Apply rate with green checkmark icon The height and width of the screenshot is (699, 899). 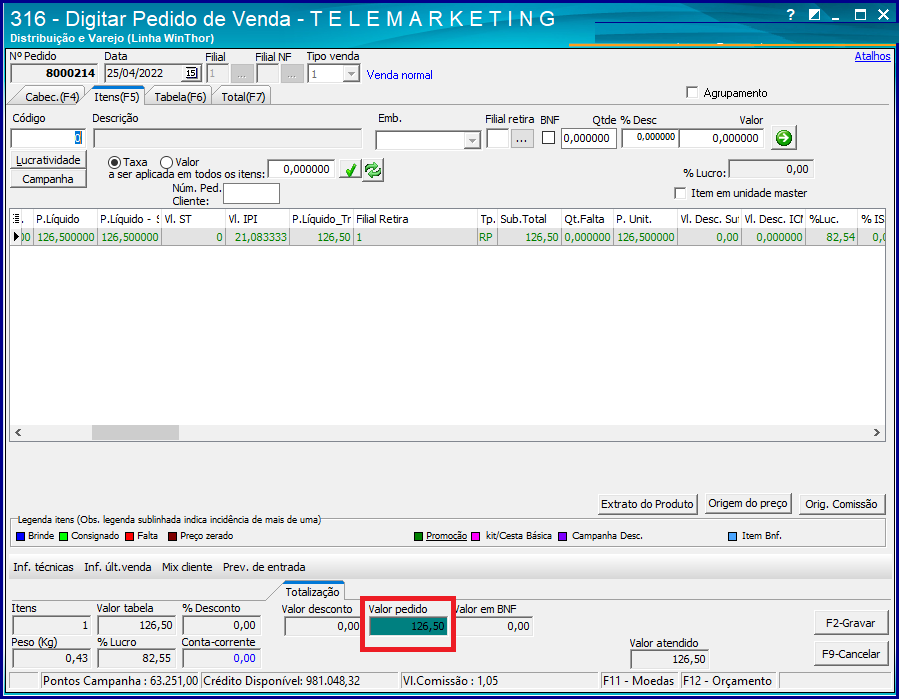point(350,170)
